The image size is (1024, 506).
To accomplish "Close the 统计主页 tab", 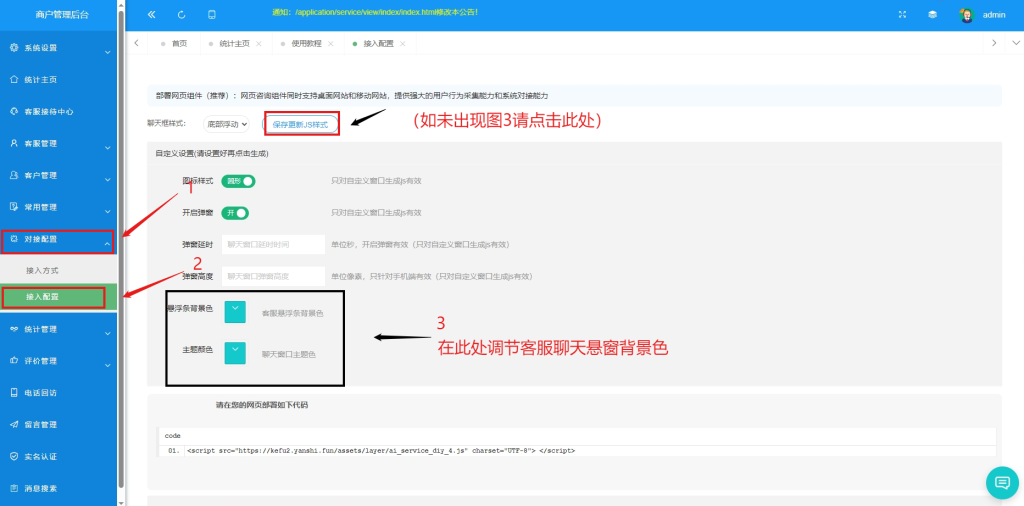I will pos(259,44).
